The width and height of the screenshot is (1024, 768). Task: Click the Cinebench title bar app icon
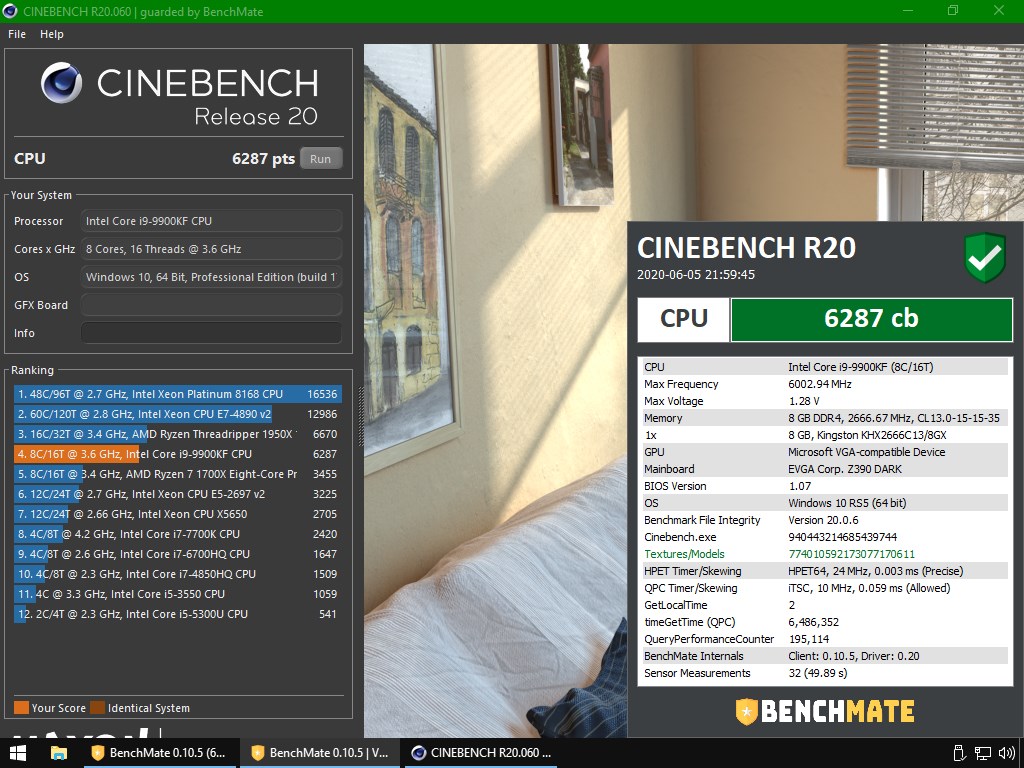[x=10, y=11]
